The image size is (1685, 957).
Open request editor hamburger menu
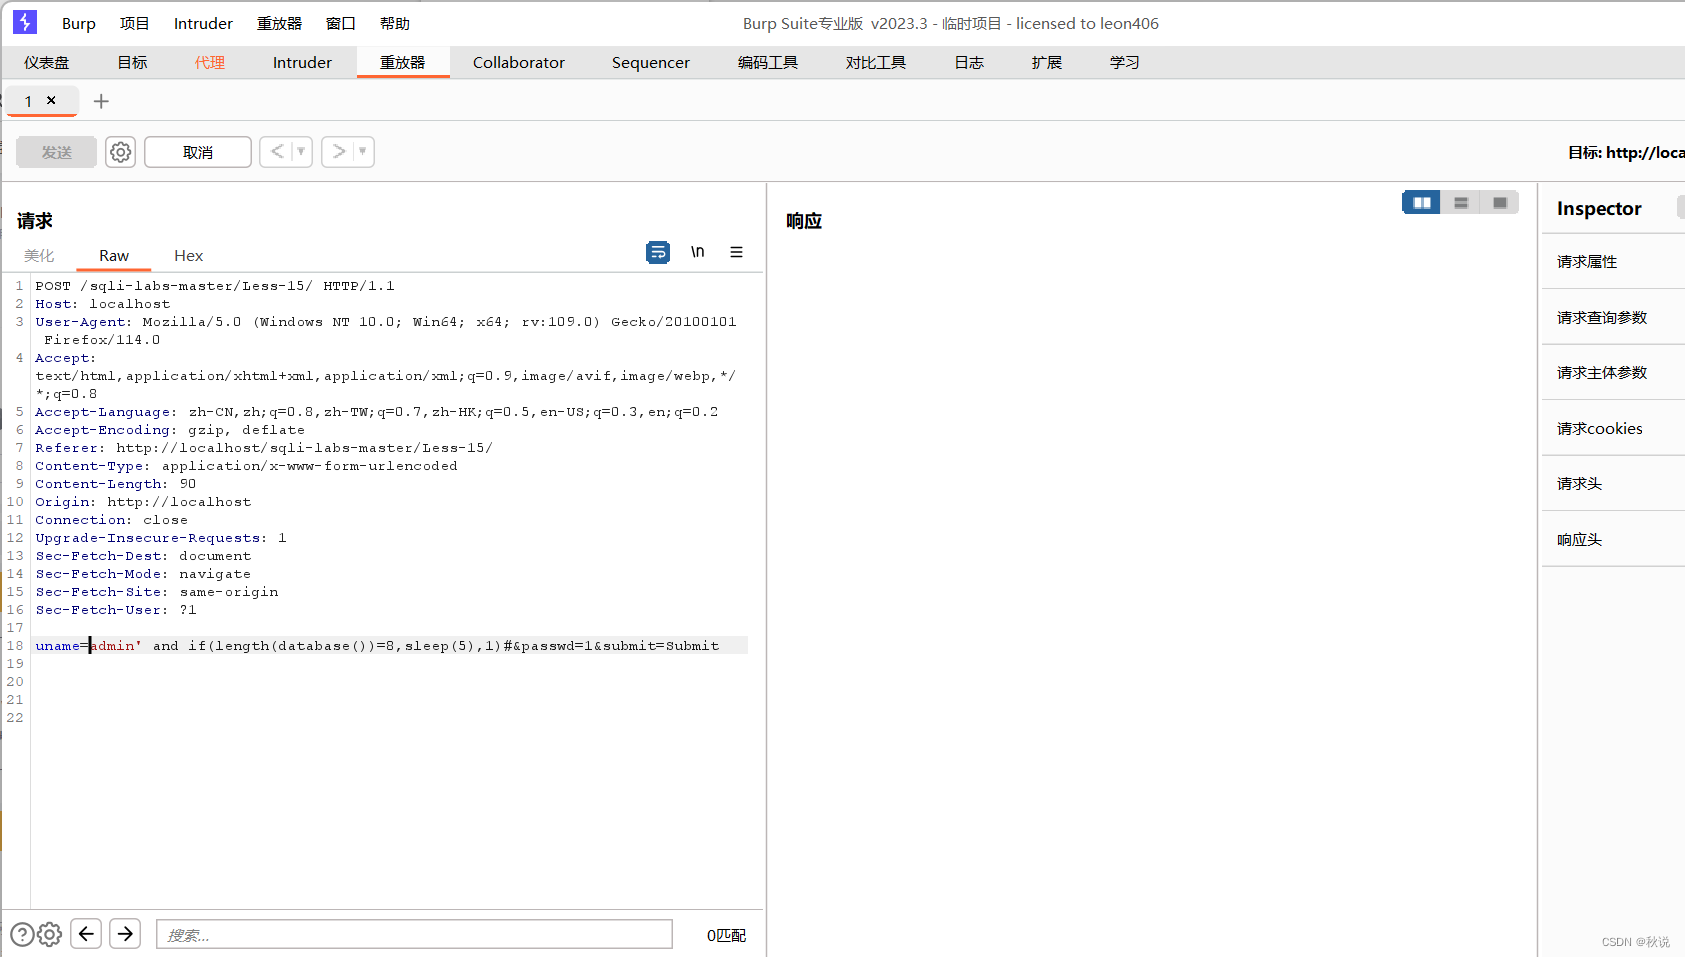(736, 252)
